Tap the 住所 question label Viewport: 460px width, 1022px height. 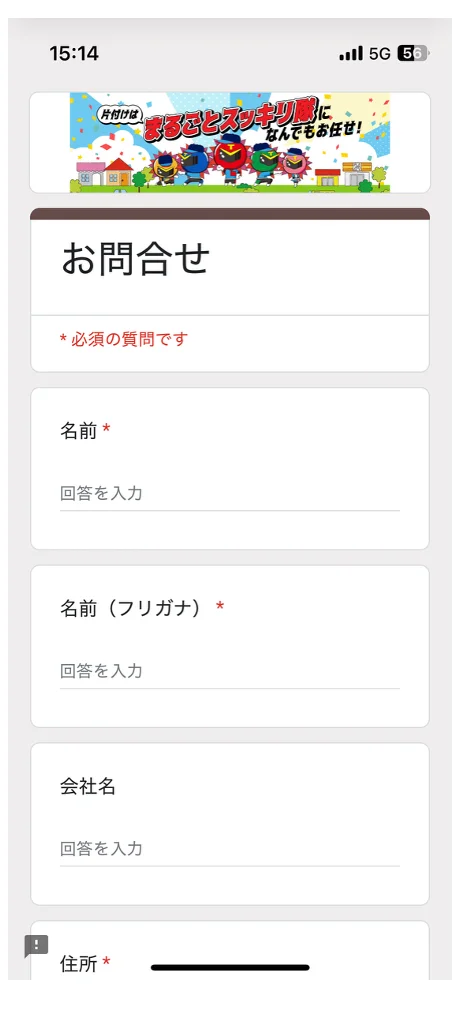tap(78, 963)
